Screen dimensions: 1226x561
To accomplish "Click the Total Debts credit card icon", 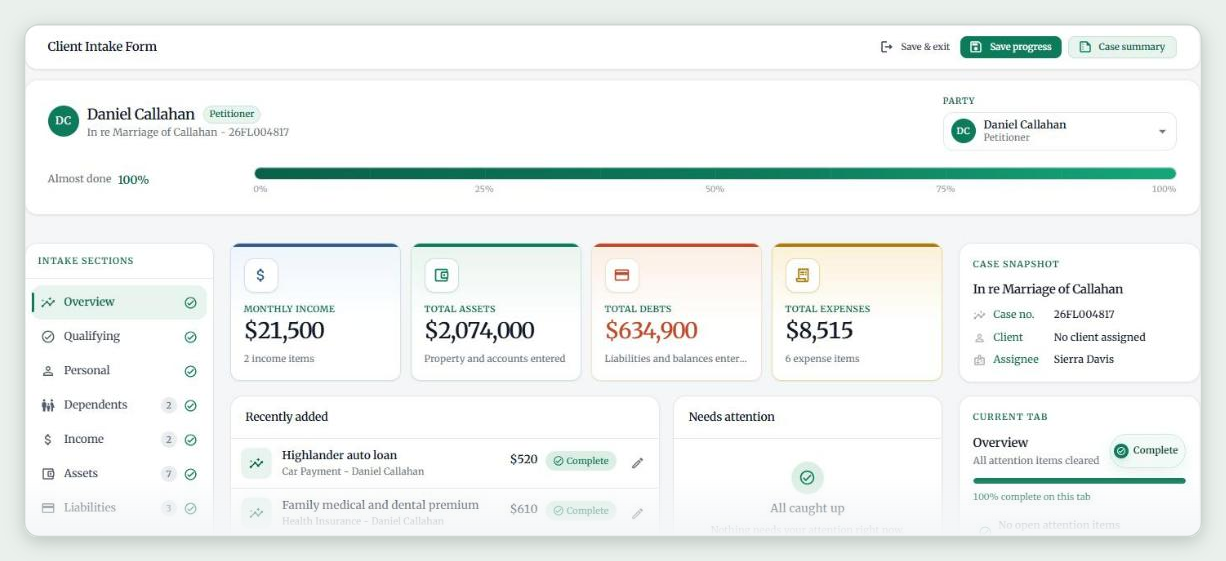I will [x=621, y=275].
